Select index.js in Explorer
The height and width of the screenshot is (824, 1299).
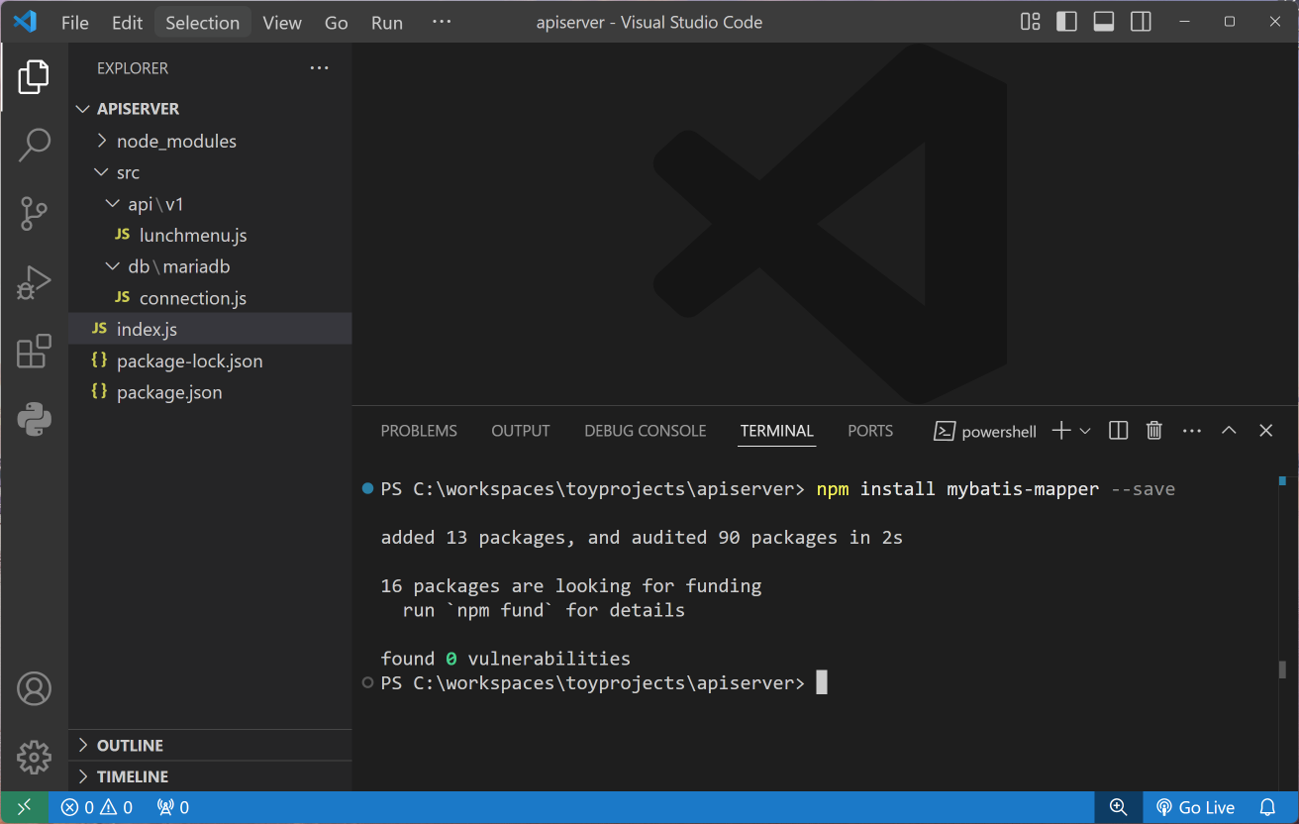coord(210,329)
